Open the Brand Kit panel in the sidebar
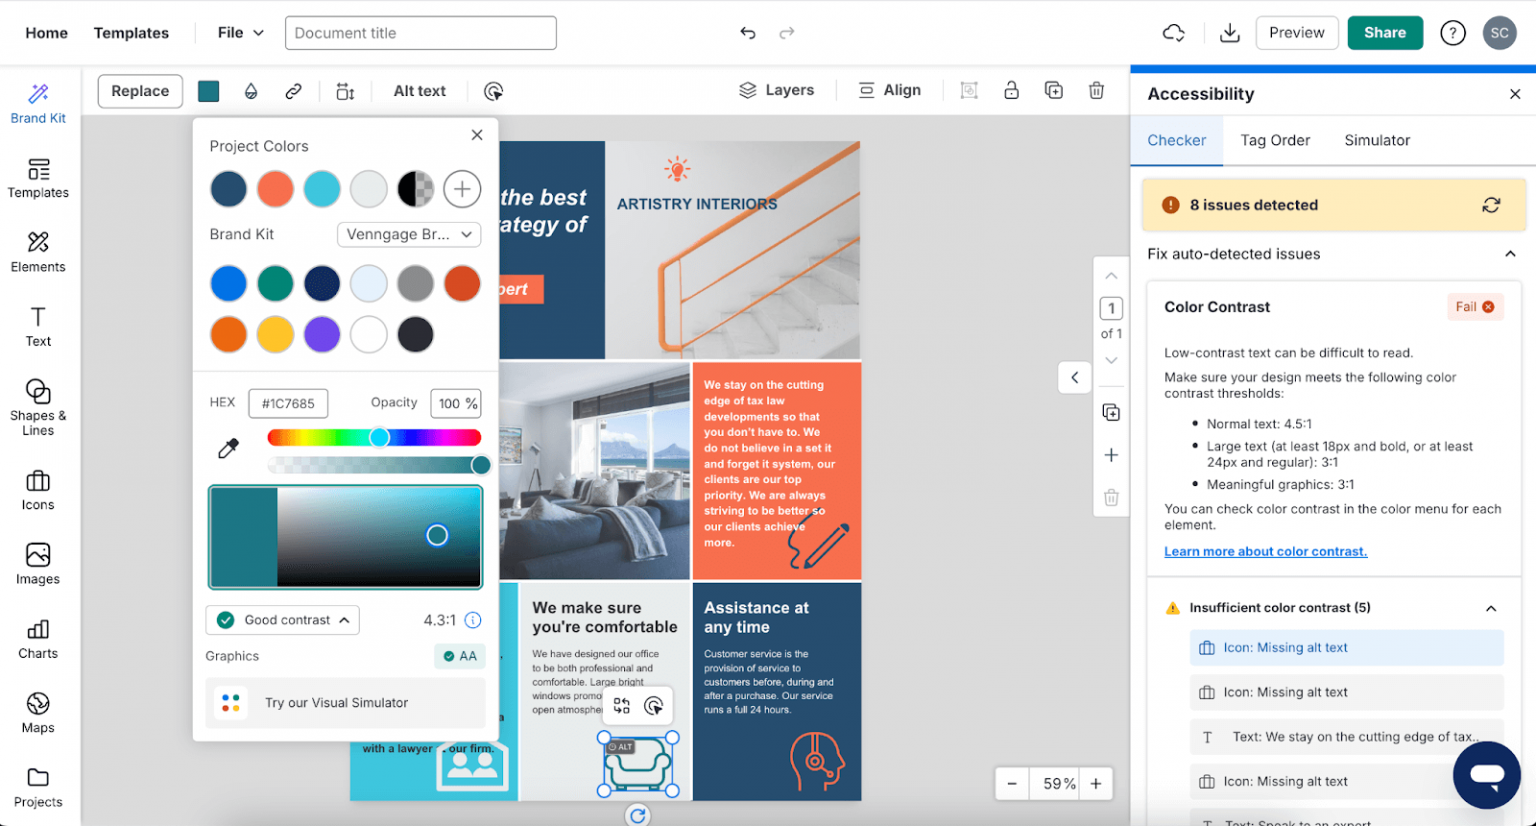Image resolution: width=1536 pixels, height=826 pixels. click(x=38, y=102)
